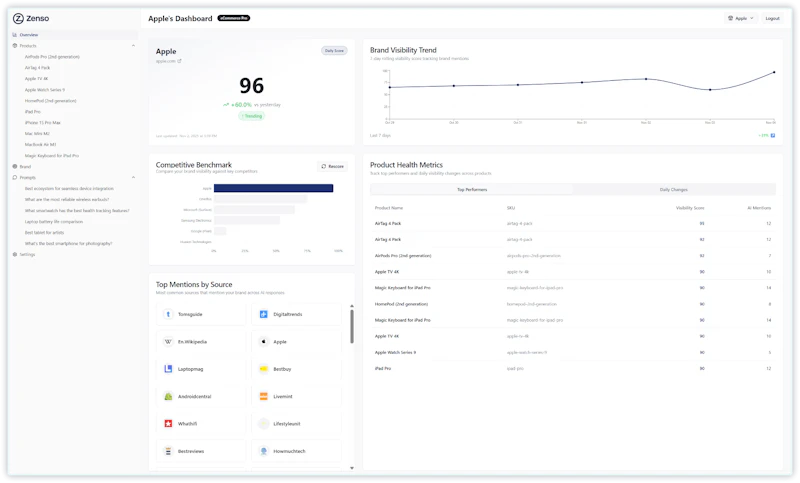Screen dimensions: 800x483
Task: Click the Livemint source icon
Action: 264,396
